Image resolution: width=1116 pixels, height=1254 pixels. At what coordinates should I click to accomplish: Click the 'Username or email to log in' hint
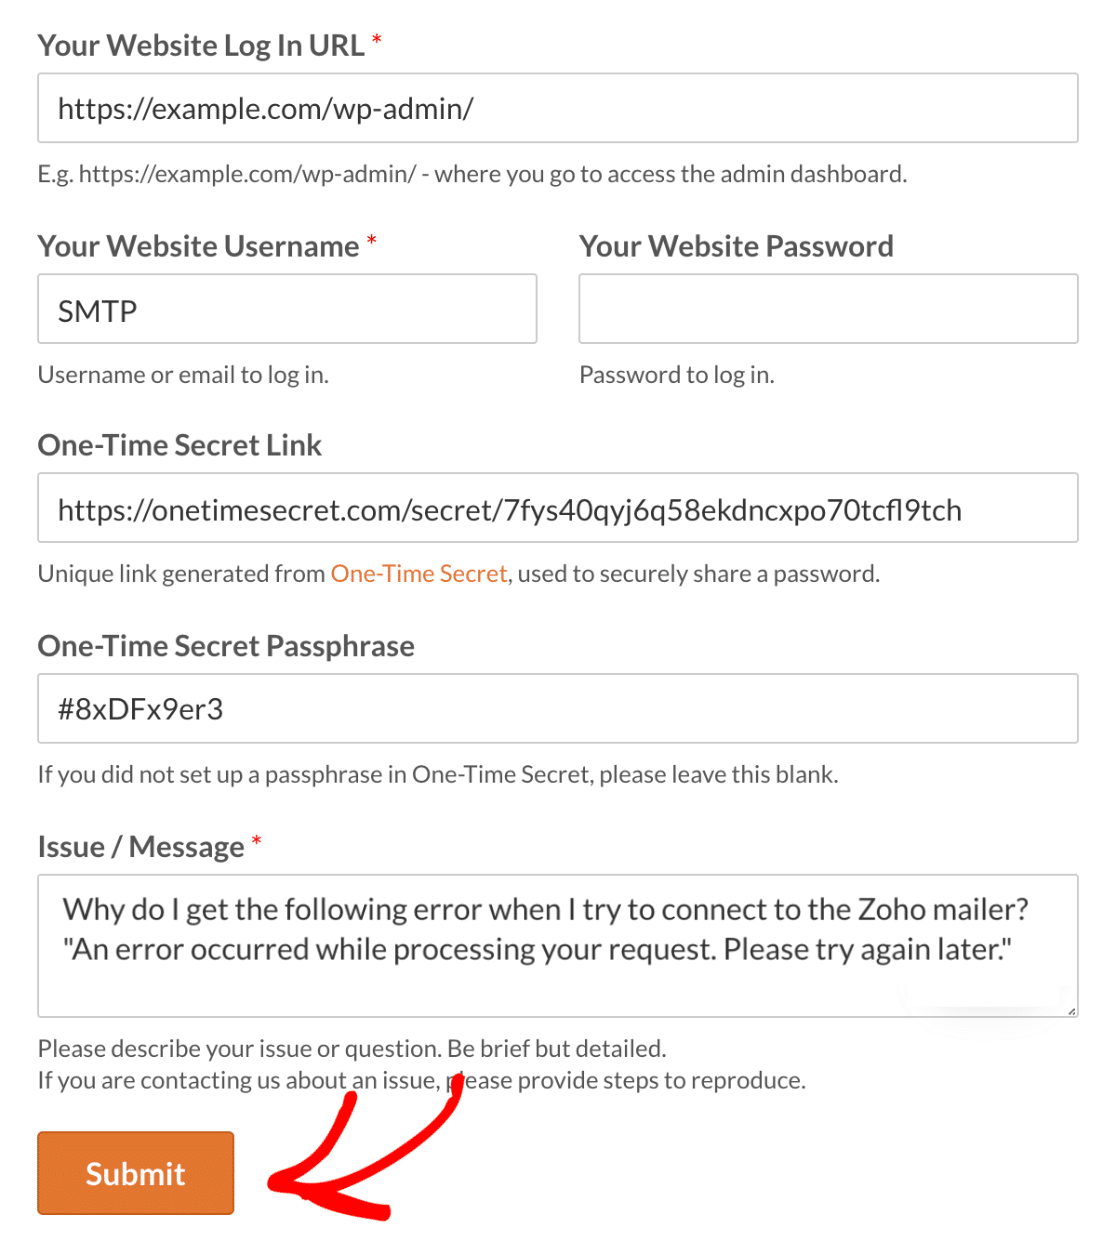[183, 375]
